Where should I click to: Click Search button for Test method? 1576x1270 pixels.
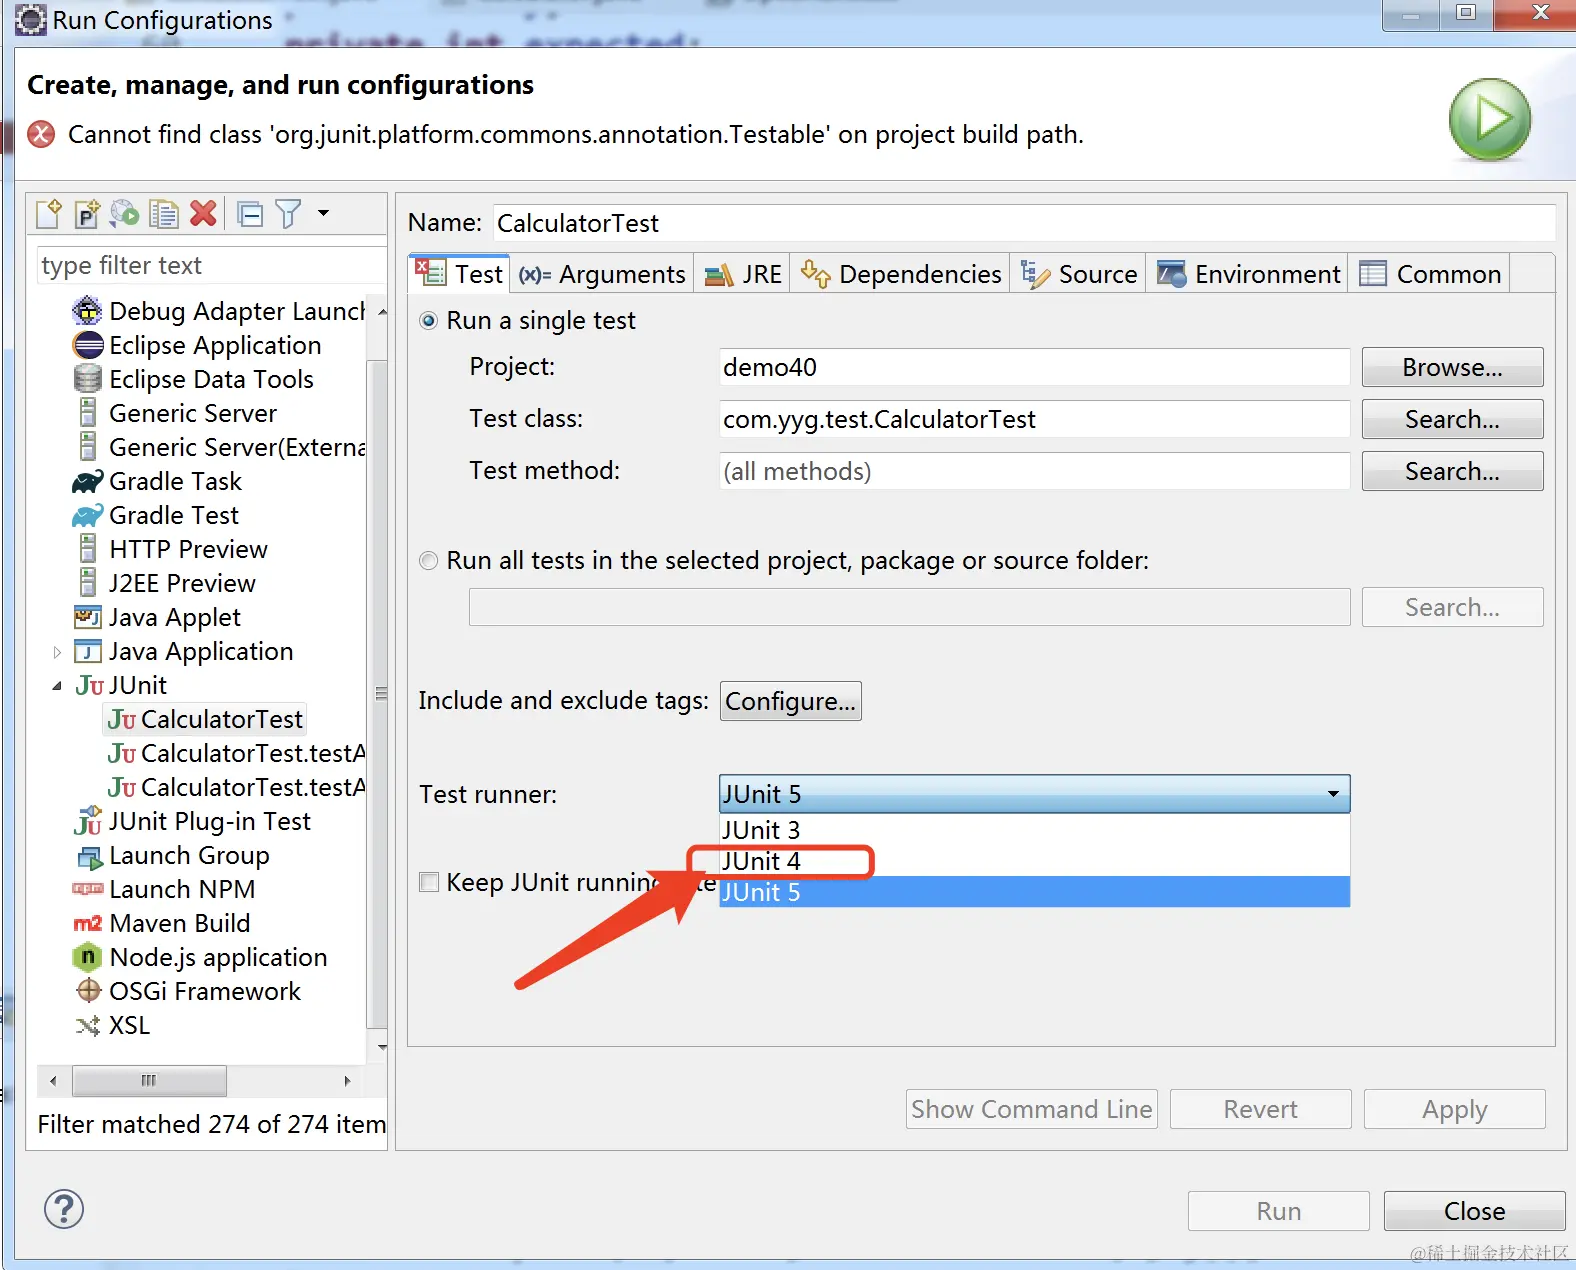pos(1452,471)
